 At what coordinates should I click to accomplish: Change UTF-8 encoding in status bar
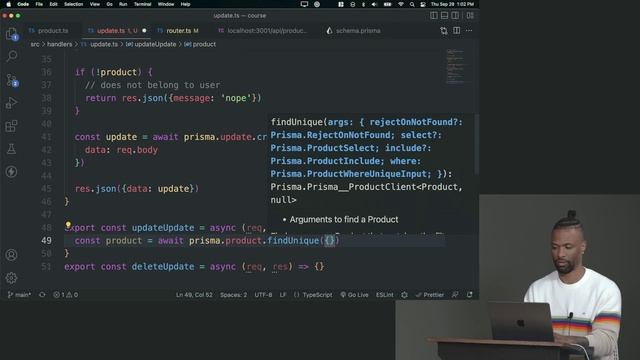(263, 295)
